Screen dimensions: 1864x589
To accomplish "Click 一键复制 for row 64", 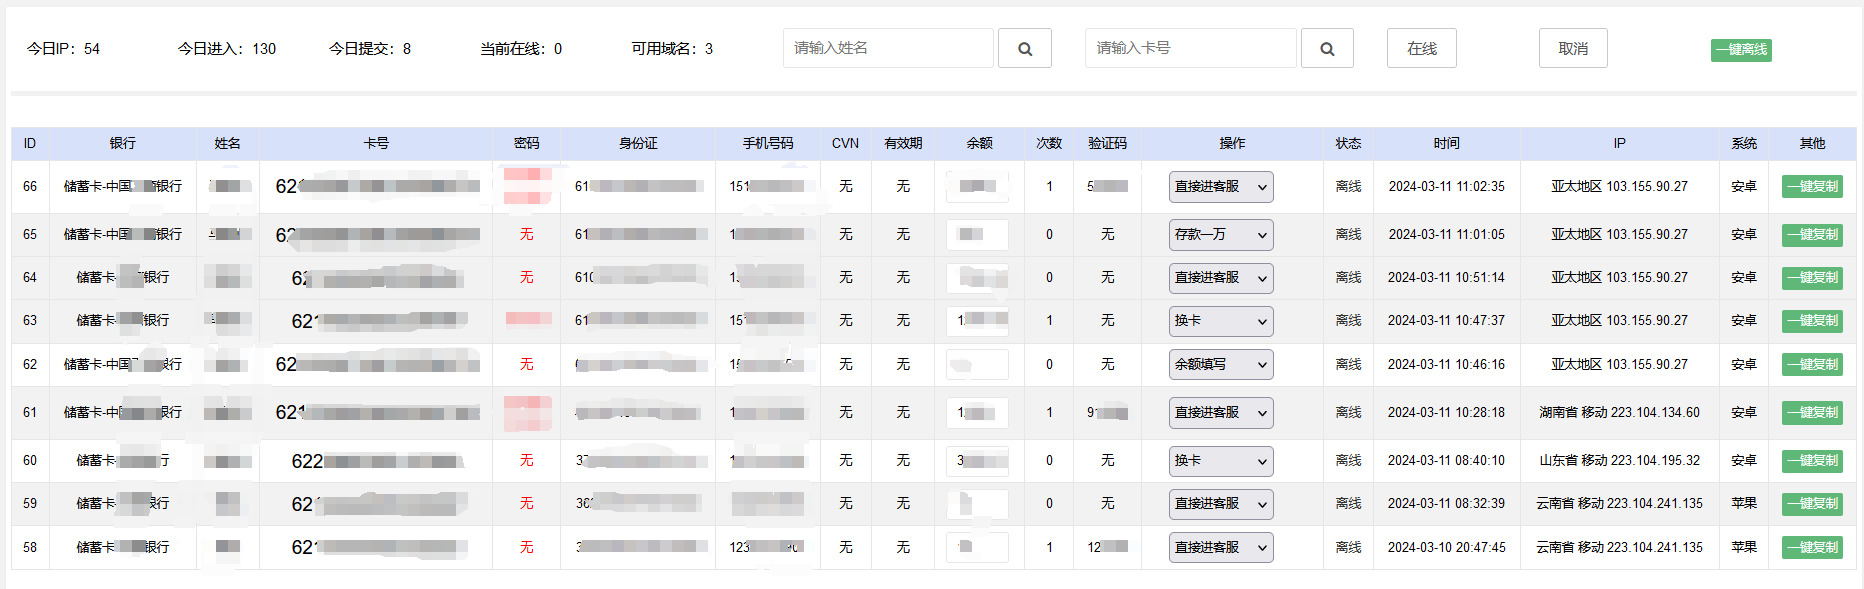I will pyautogui.click(x=1812, y=278).
